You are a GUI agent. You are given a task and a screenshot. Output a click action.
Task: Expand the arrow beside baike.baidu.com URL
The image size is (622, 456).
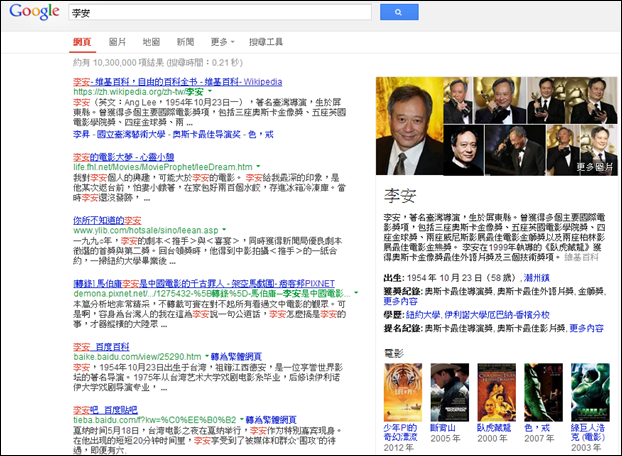point(207,356)
